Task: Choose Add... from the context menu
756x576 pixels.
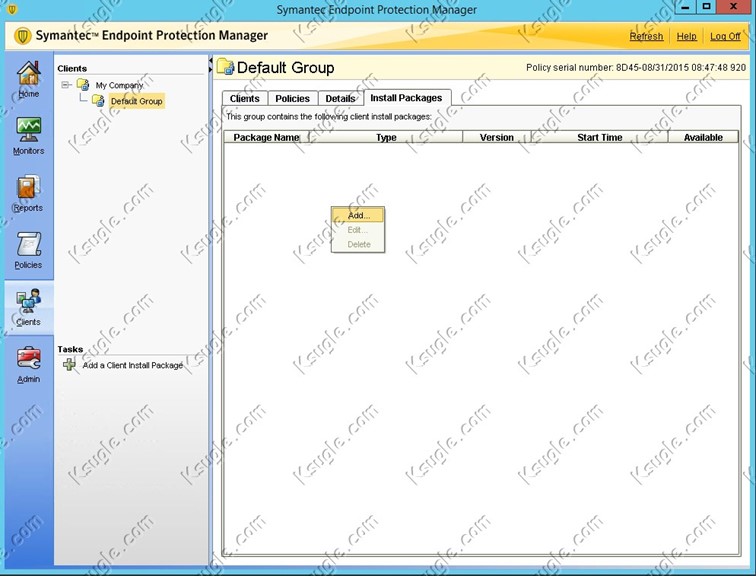Action: coord(358,215)
